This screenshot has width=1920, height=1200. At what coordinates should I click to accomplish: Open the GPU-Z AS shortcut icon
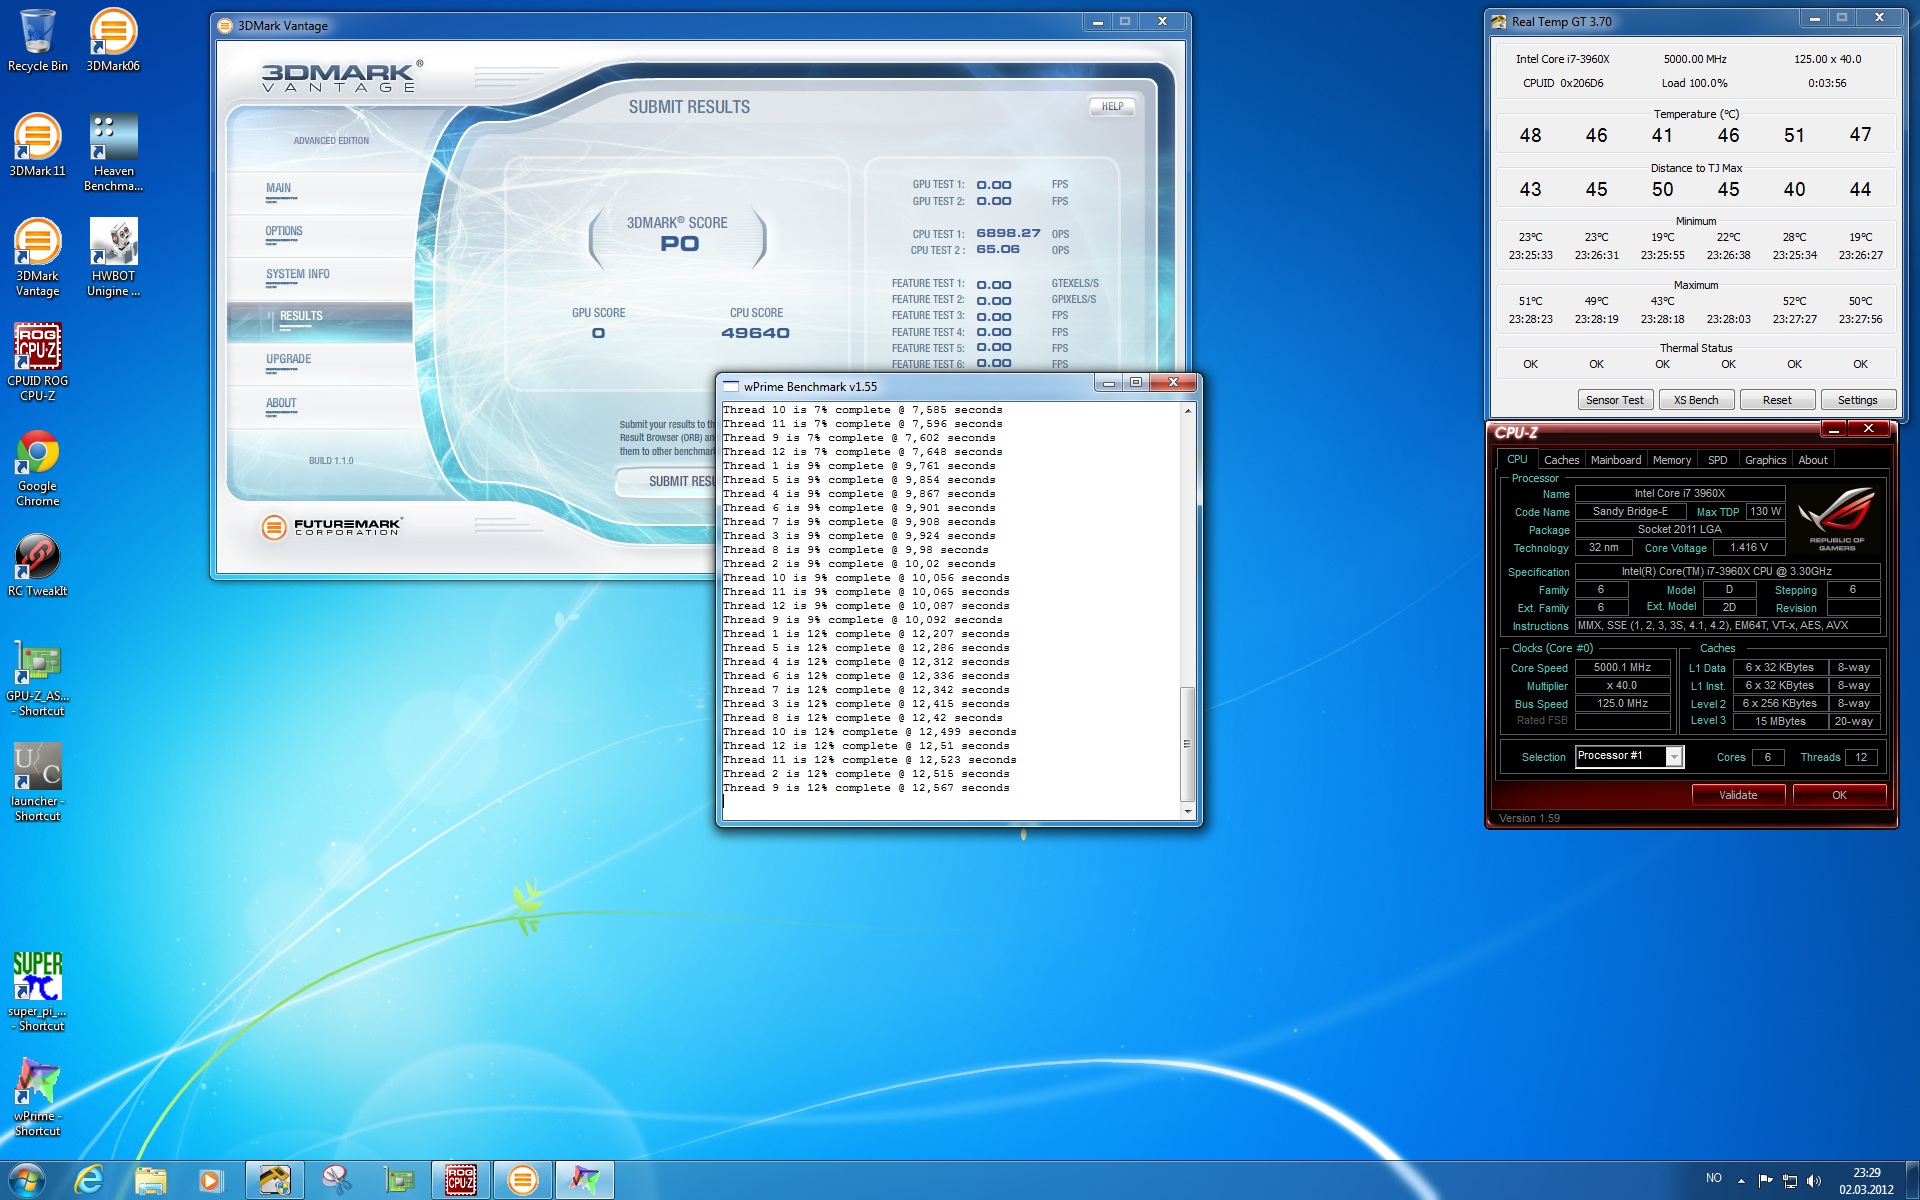[x=37, y=680]
